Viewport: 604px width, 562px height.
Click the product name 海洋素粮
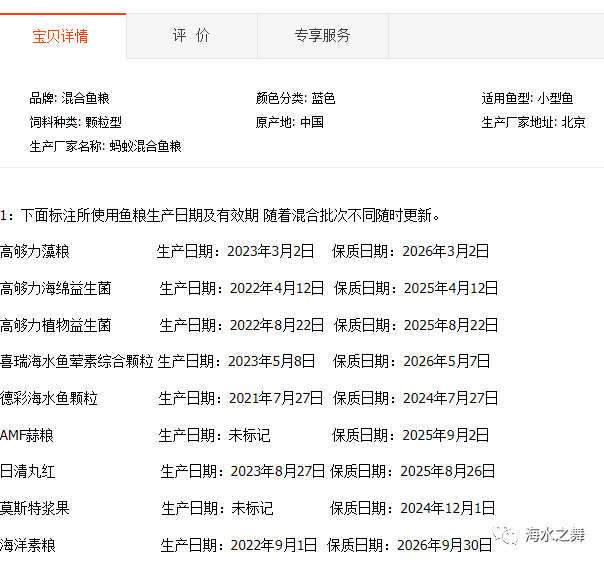[x=28, y=545]
